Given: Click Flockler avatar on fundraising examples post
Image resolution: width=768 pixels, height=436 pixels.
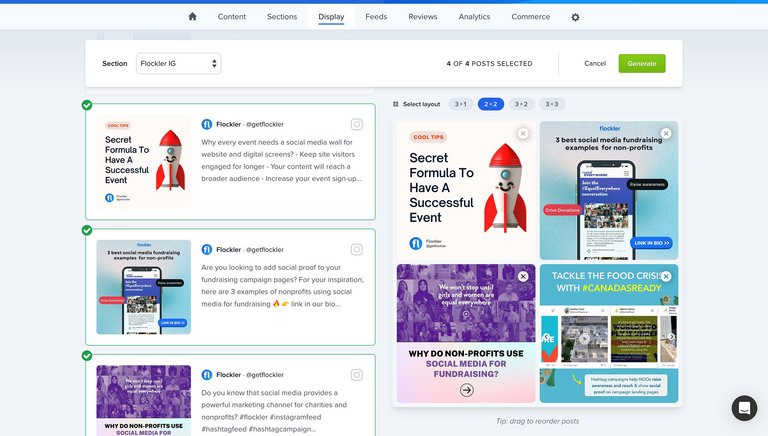Looking at the screenshot, I should point(207,250).
